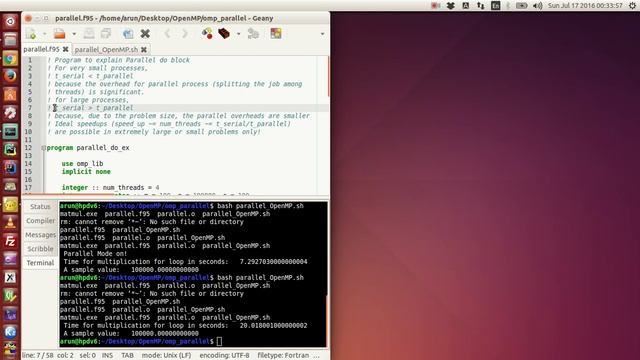This screenshot has width=640, height=360.
Task: Open Files manager in launcher
Action: pos(10,40)
